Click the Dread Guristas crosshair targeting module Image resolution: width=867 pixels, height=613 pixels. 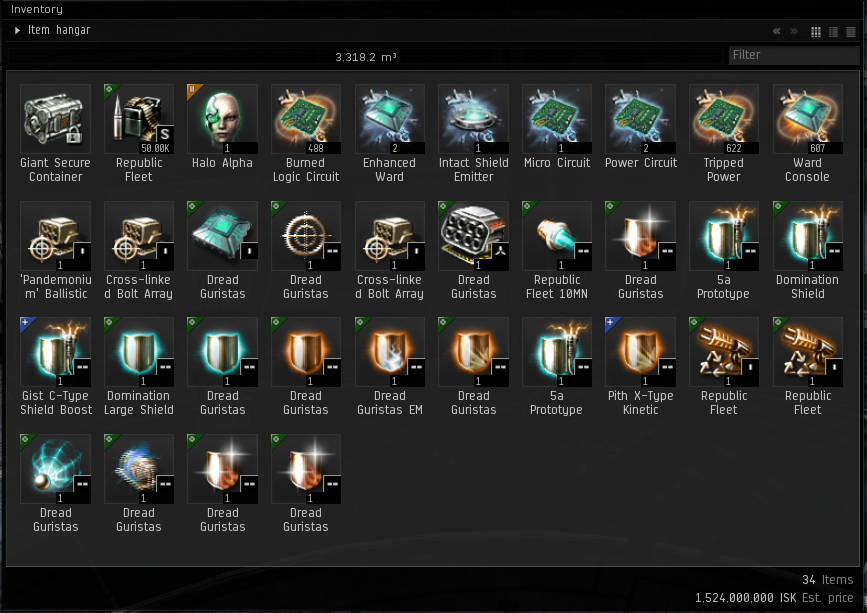click(x=306, y=236)
